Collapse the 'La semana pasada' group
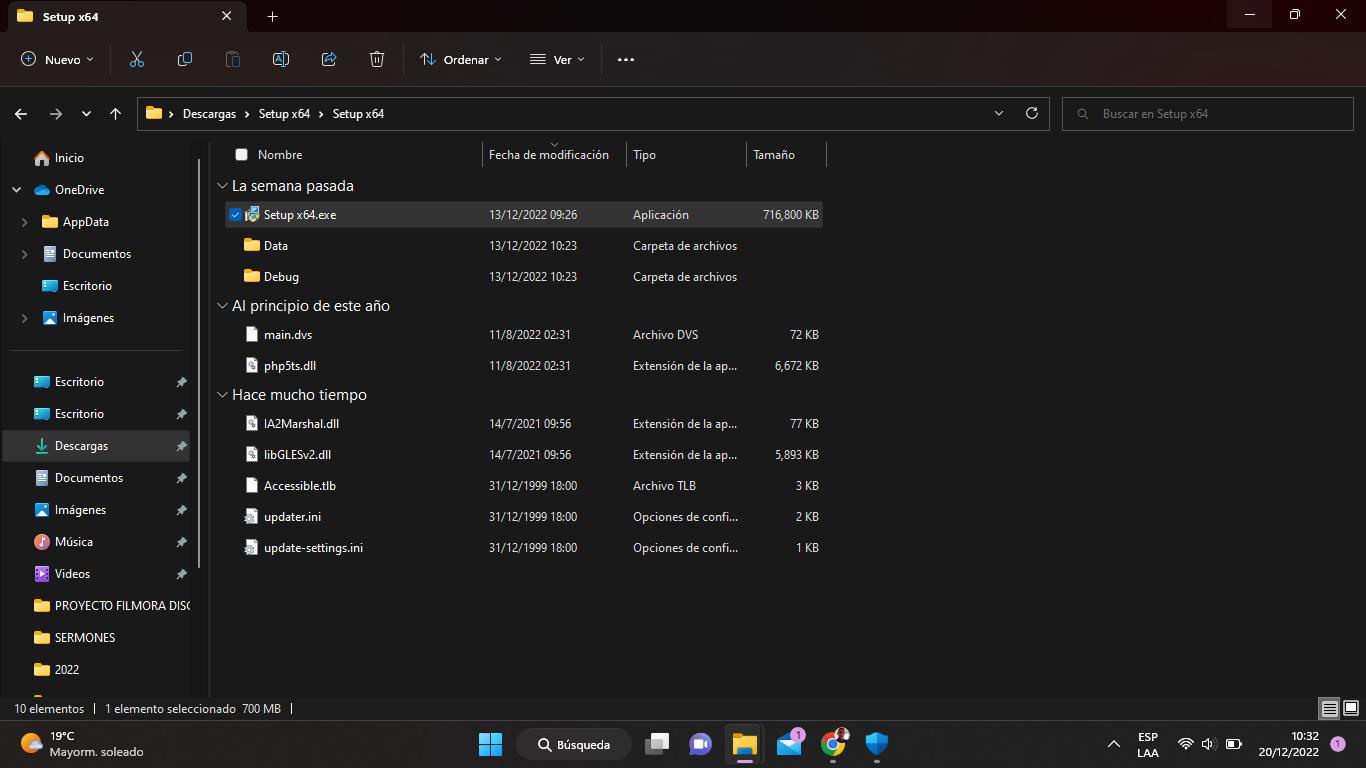Viewport: 1366px width, 768px height. (222, 186)
